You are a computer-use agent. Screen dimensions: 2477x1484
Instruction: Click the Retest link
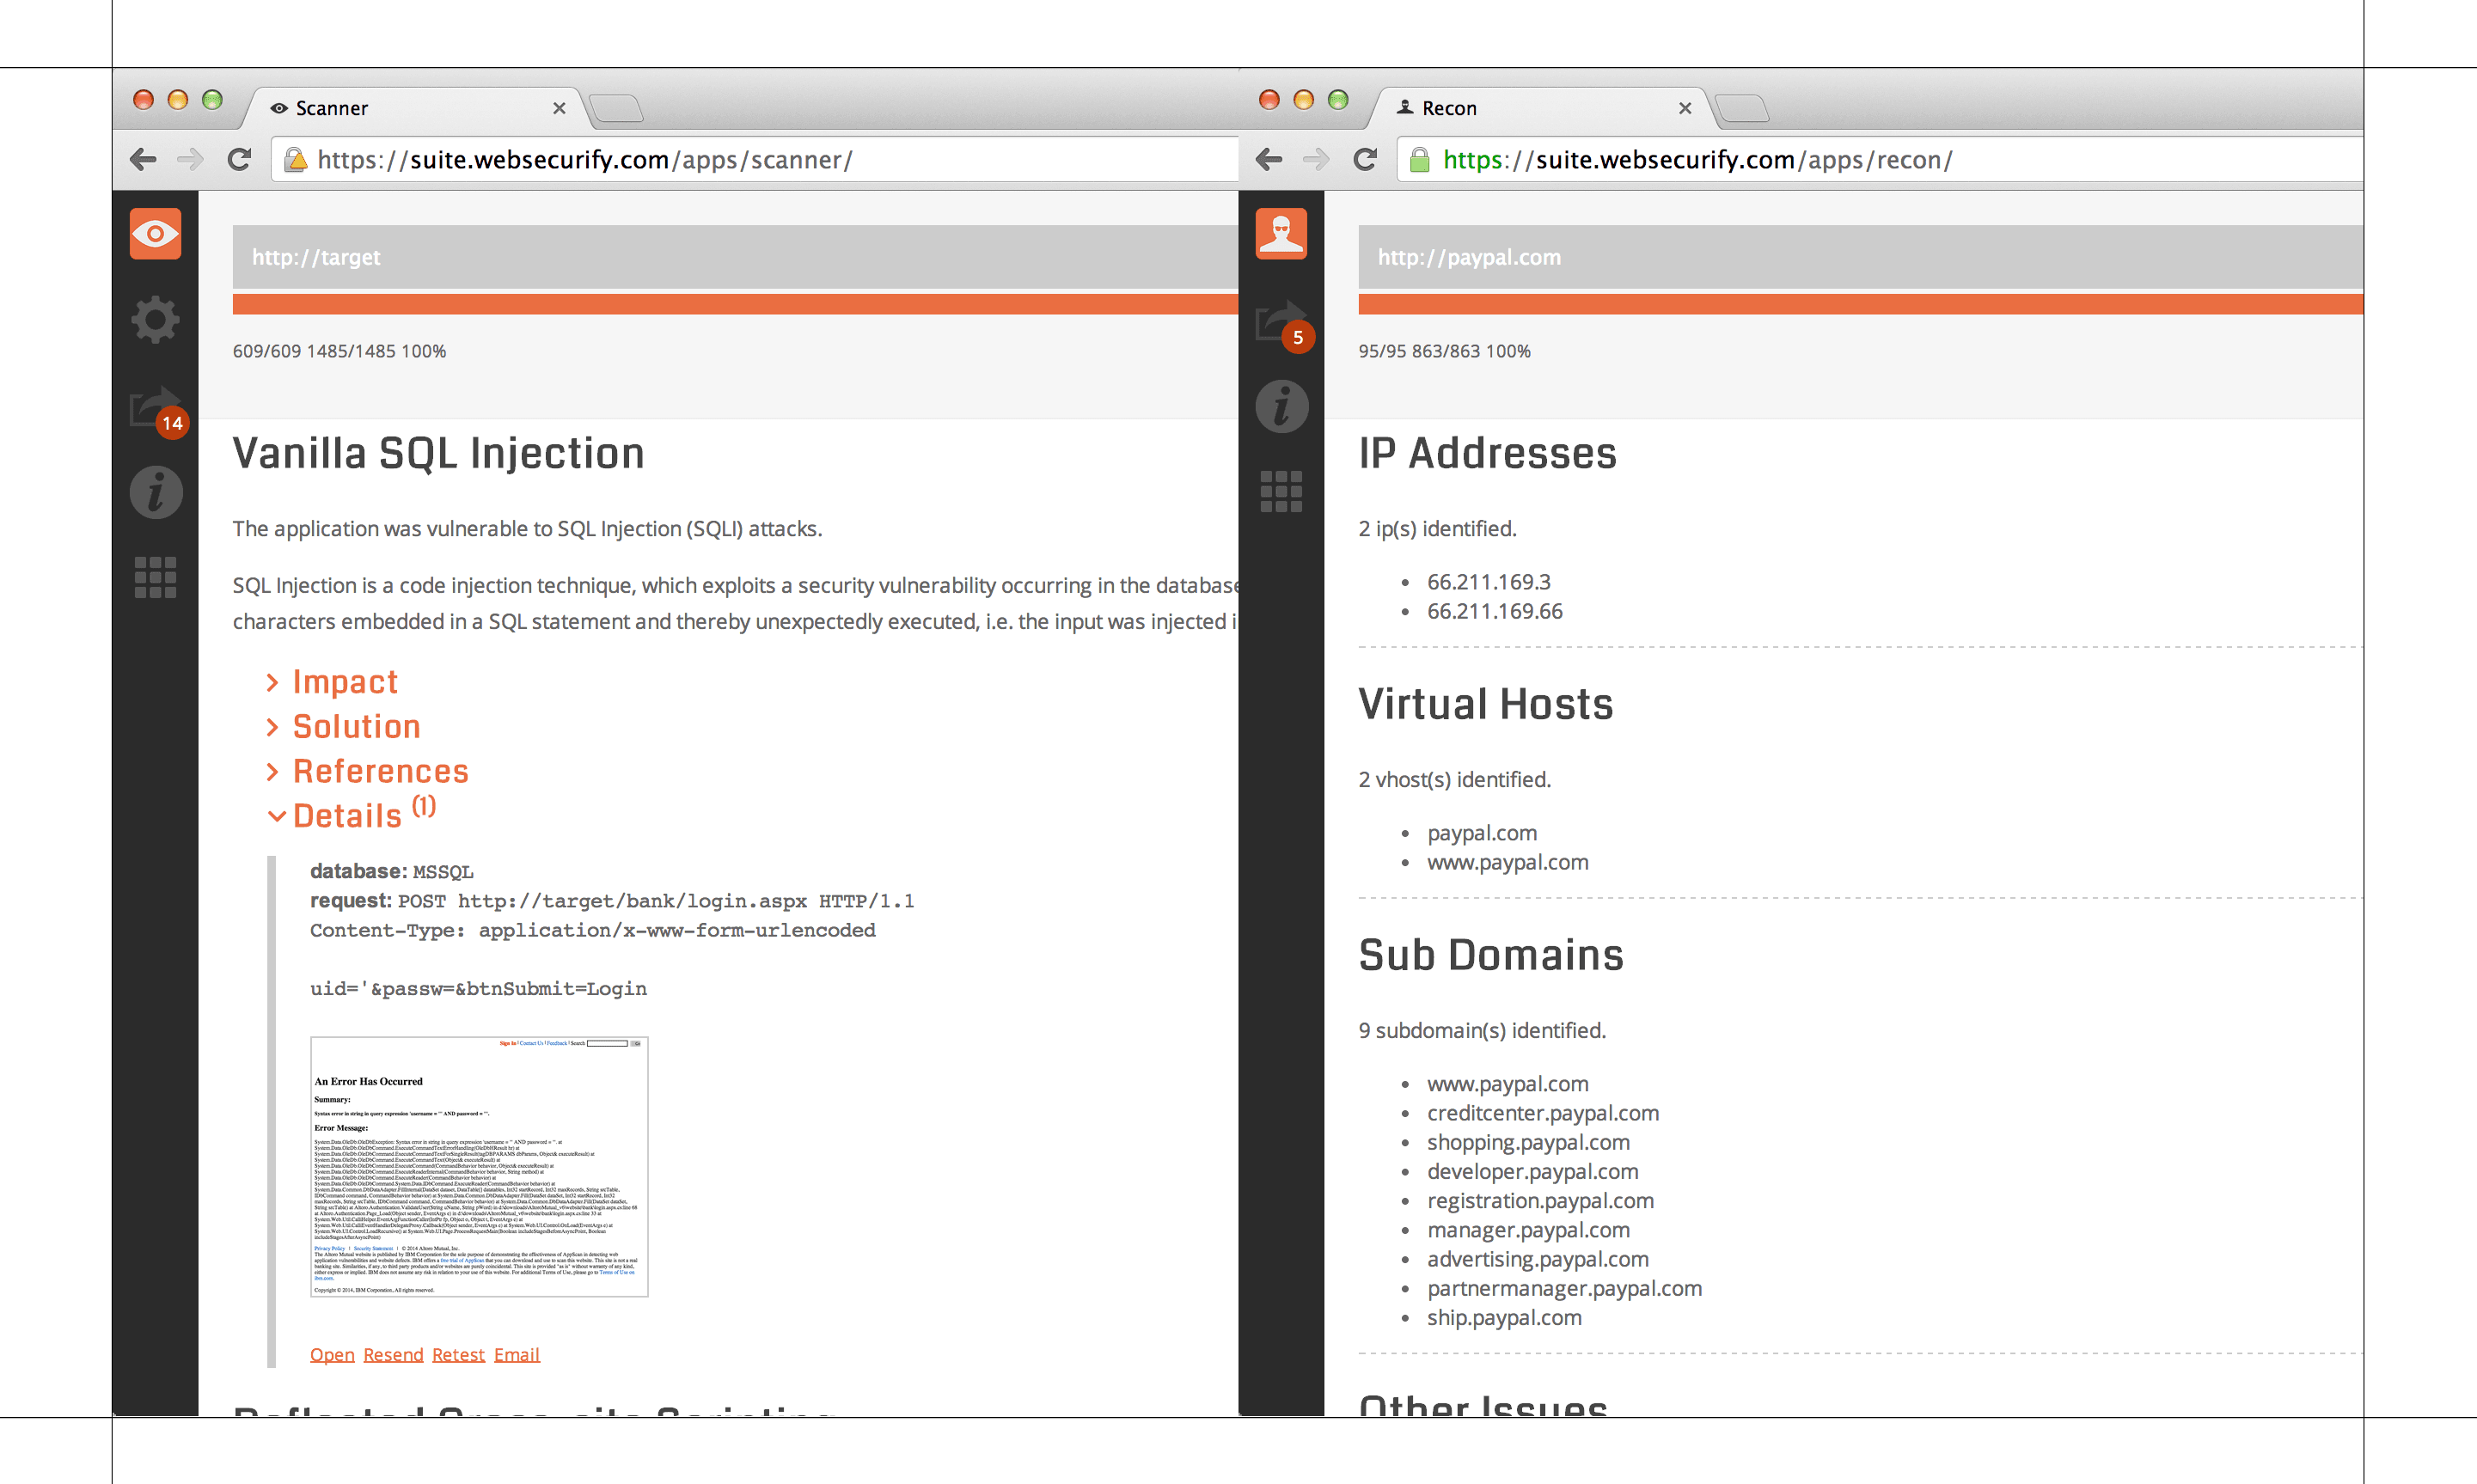(458, 1354)
